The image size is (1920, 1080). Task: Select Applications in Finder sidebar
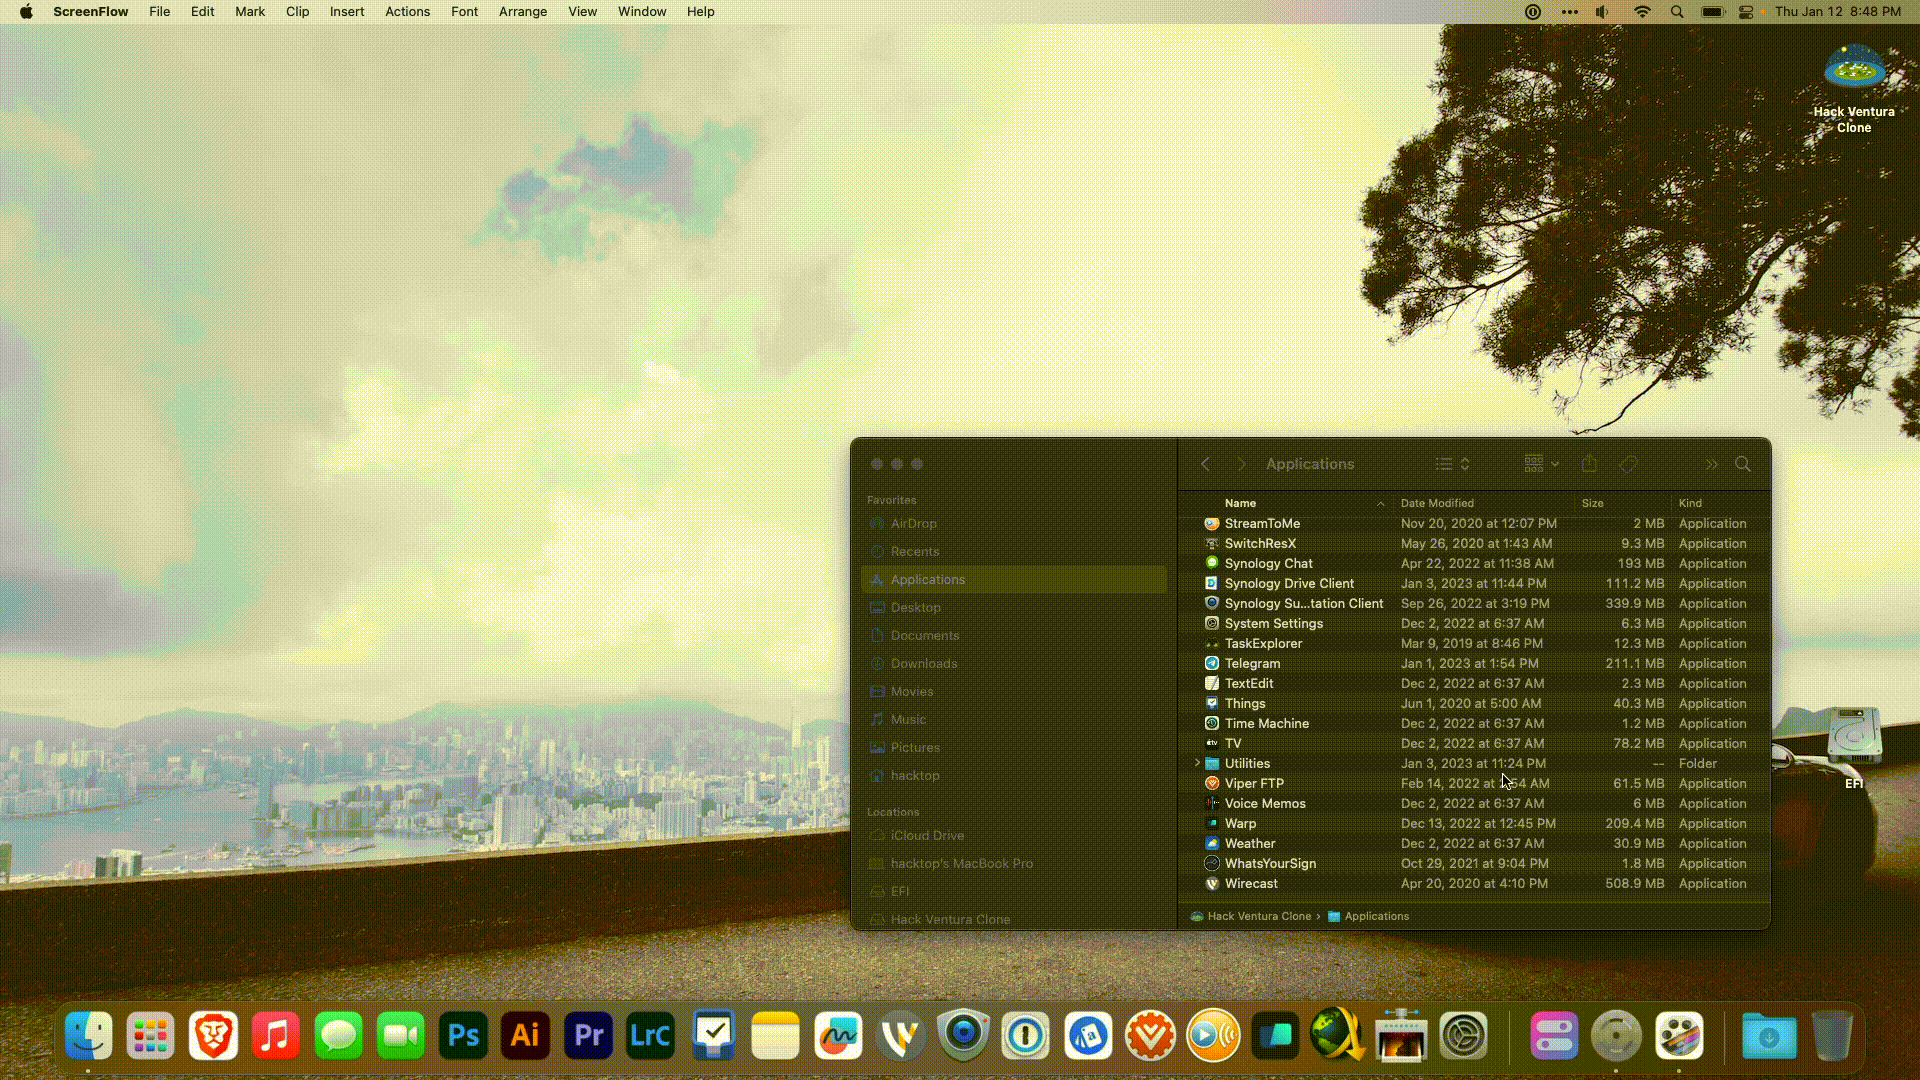tap(1014, 579)
